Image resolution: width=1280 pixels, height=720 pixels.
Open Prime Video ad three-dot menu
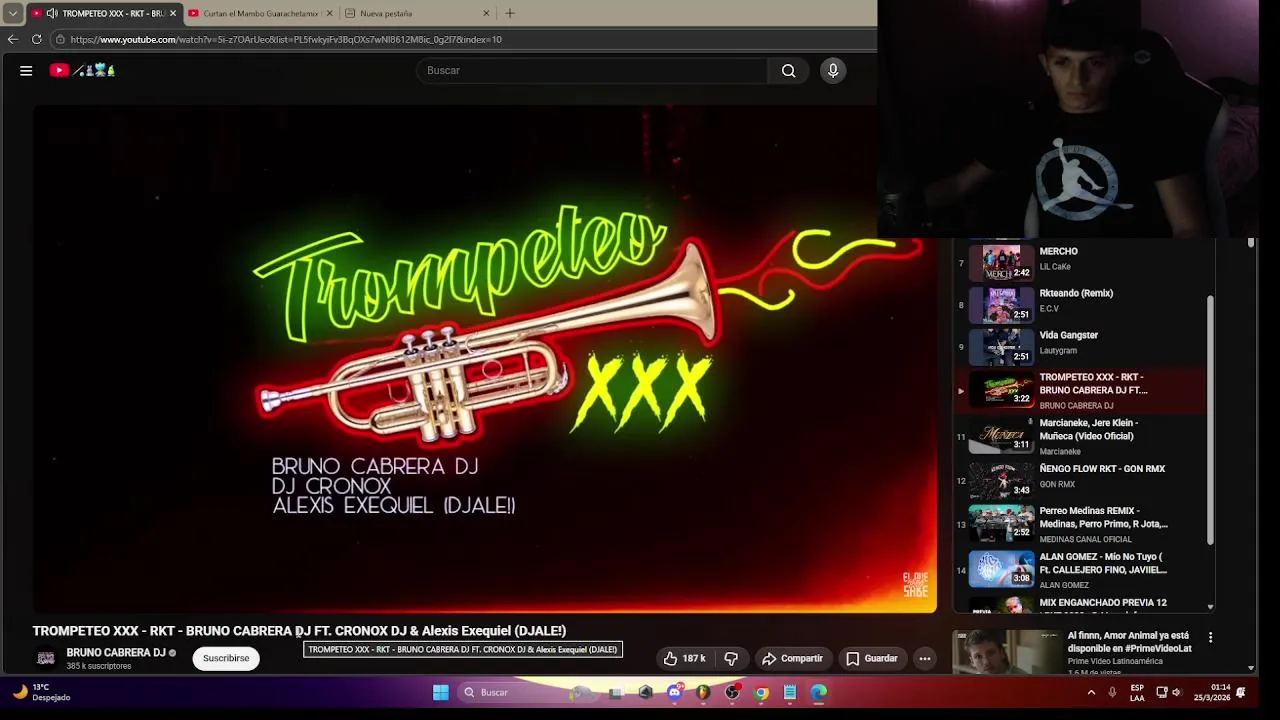1210,638
